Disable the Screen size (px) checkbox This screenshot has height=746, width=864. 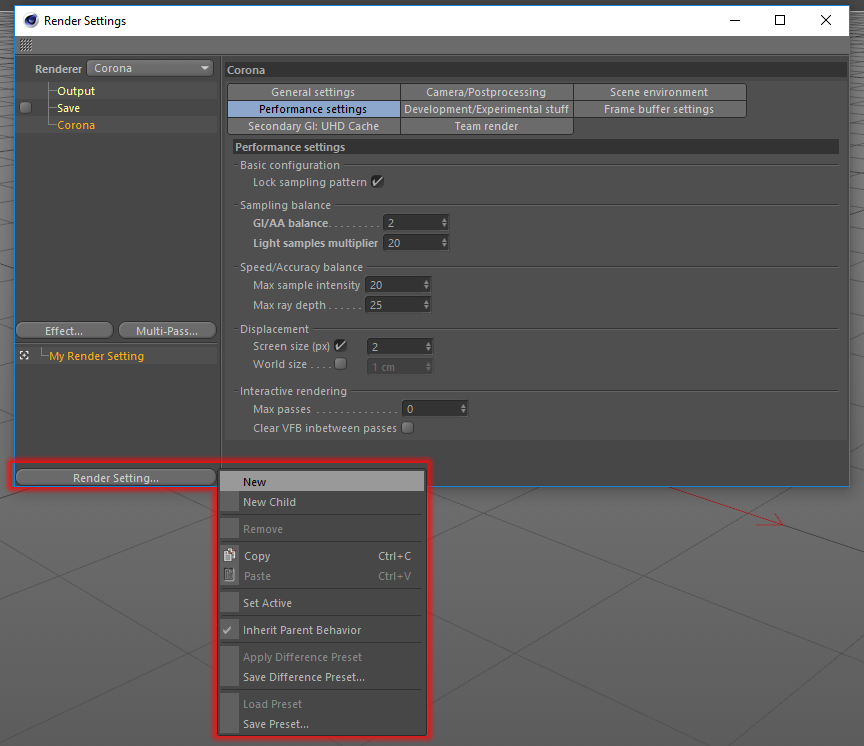[341, 345]
